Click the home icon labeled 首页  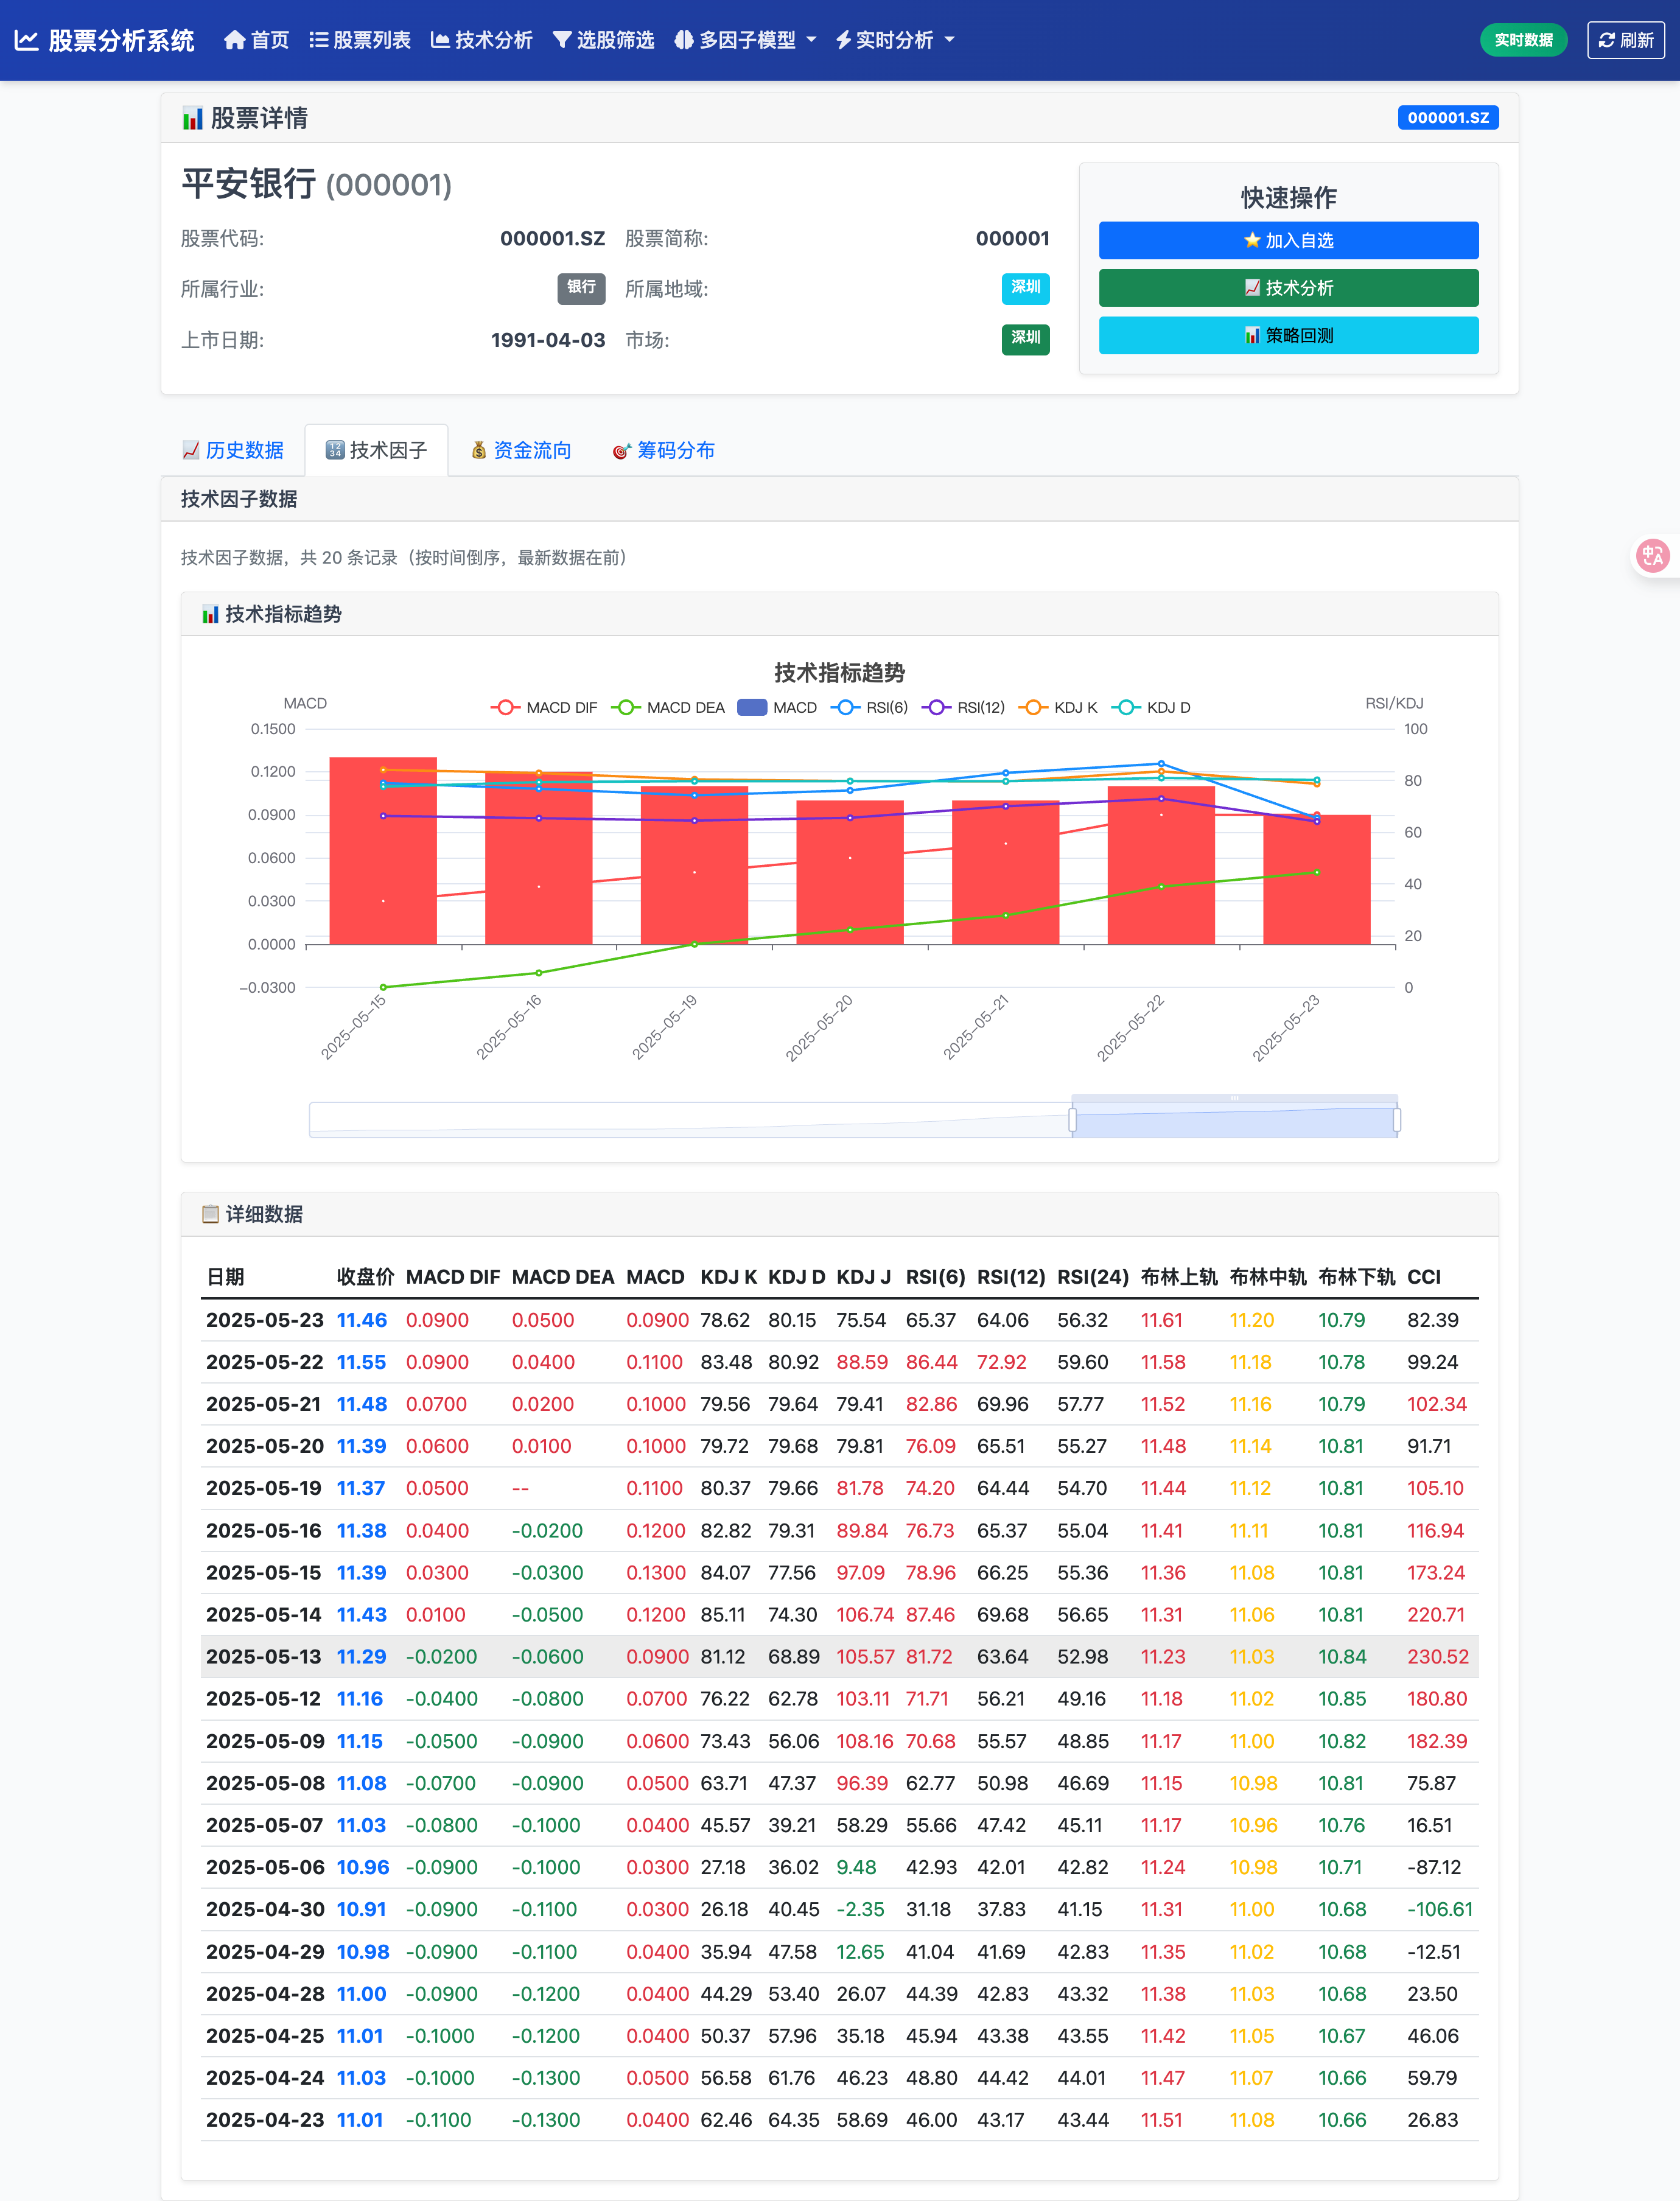[234, 40]
